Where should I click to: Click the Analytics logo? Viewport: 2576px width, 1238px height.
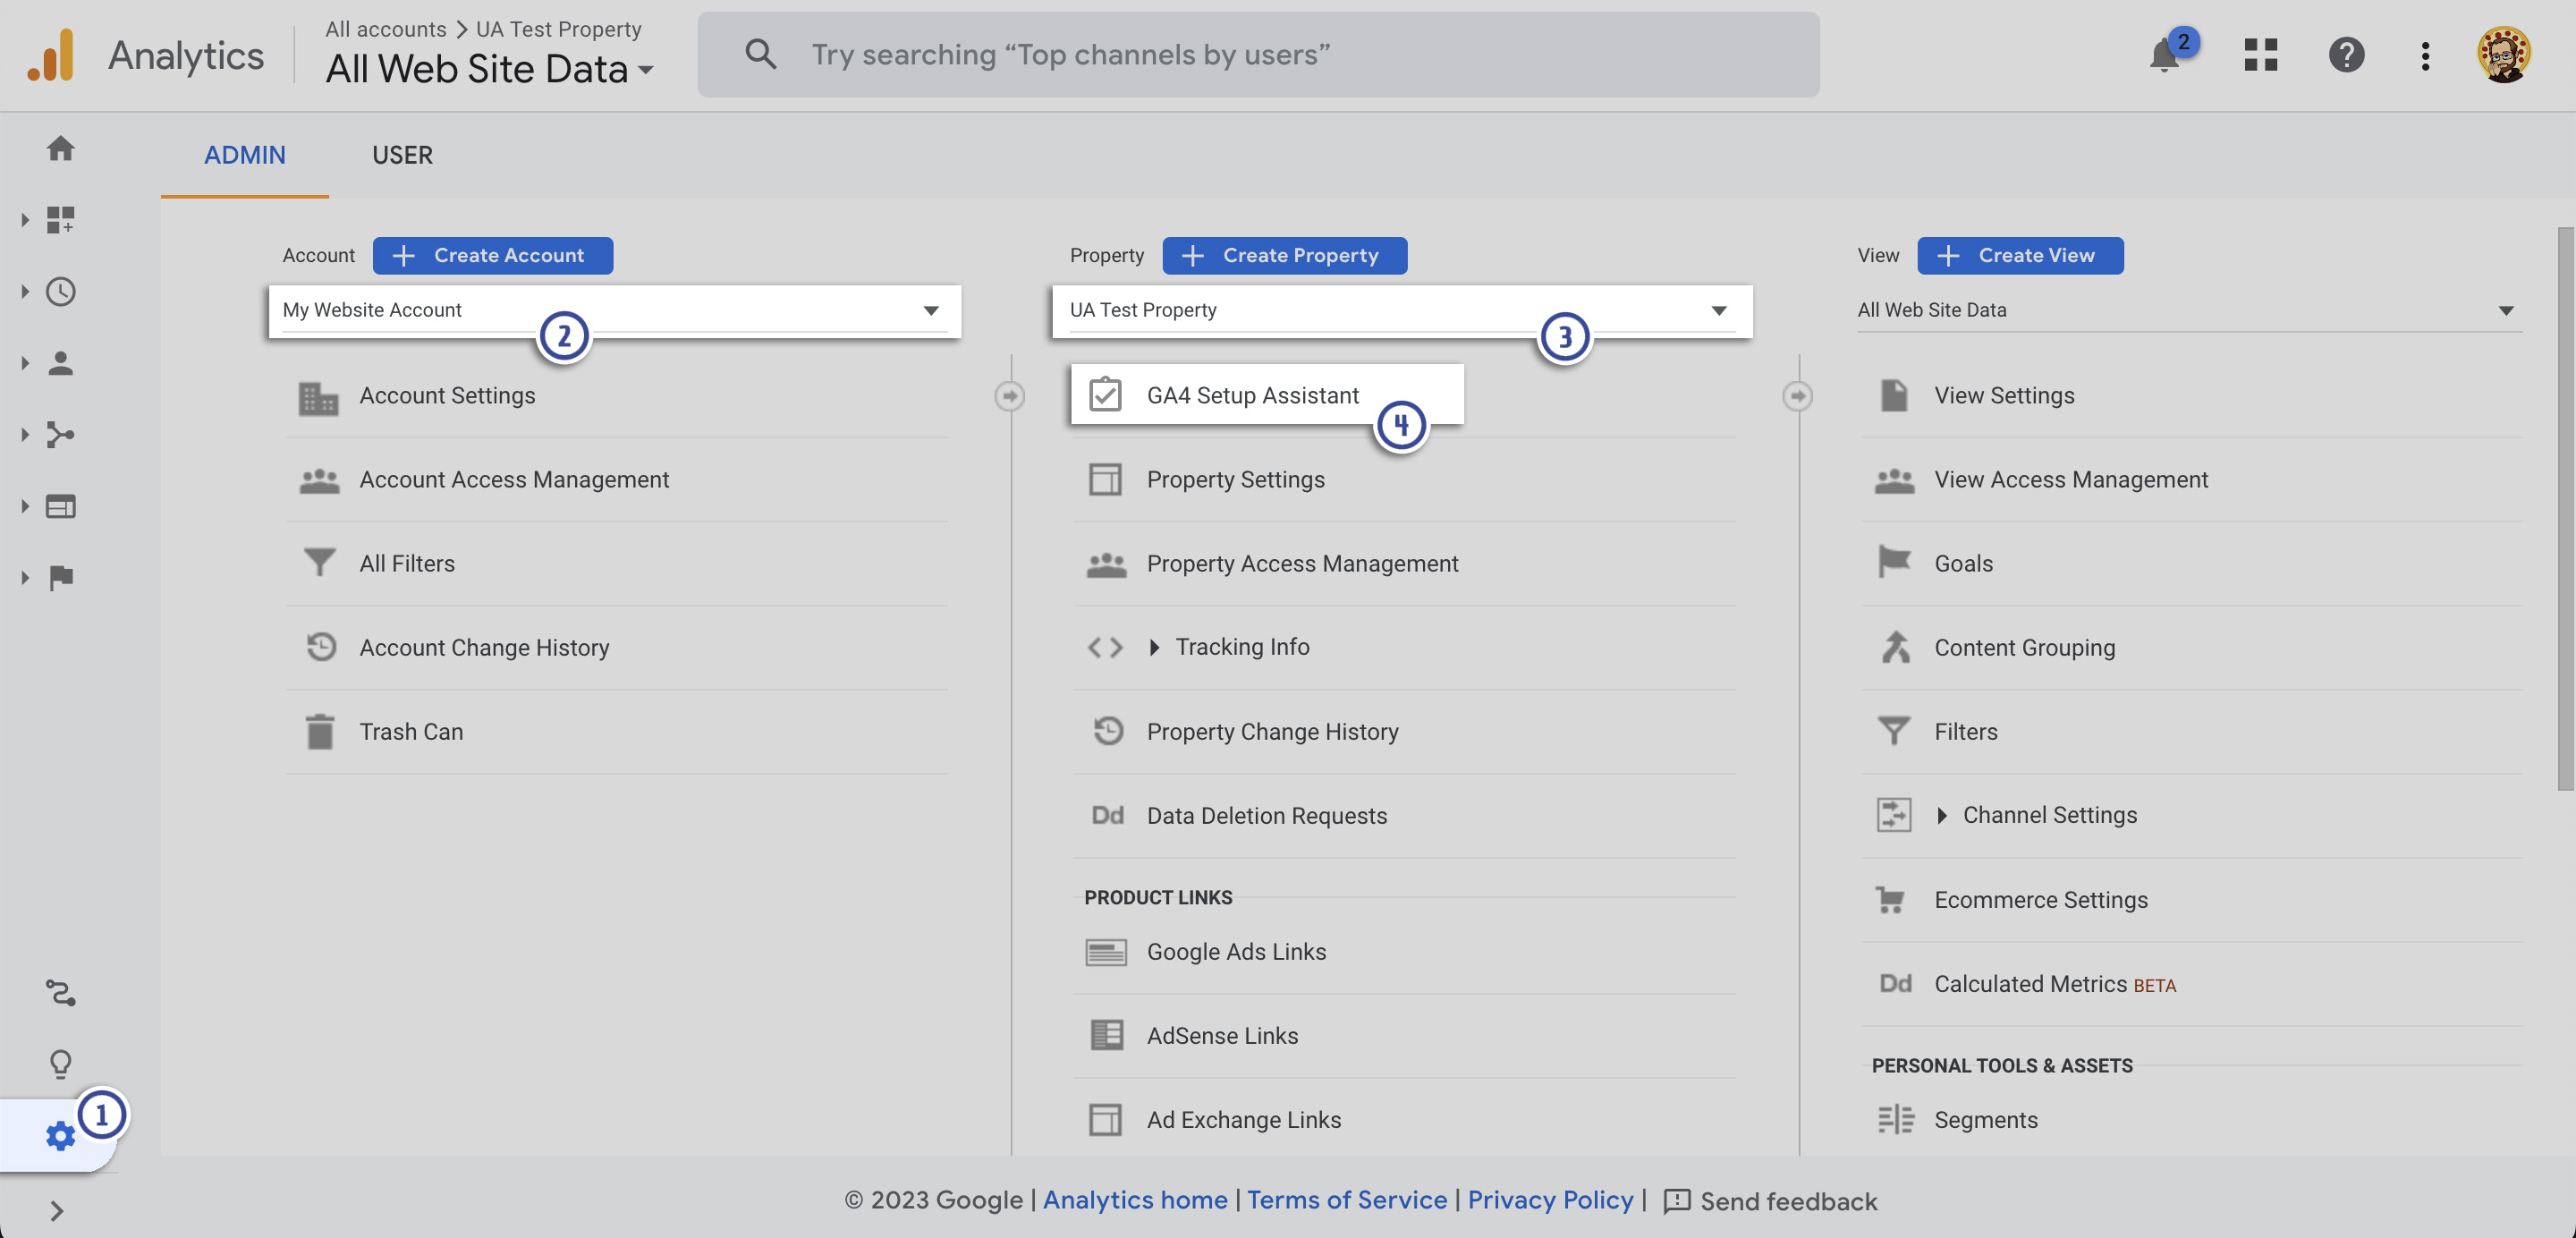pos(50,55)
